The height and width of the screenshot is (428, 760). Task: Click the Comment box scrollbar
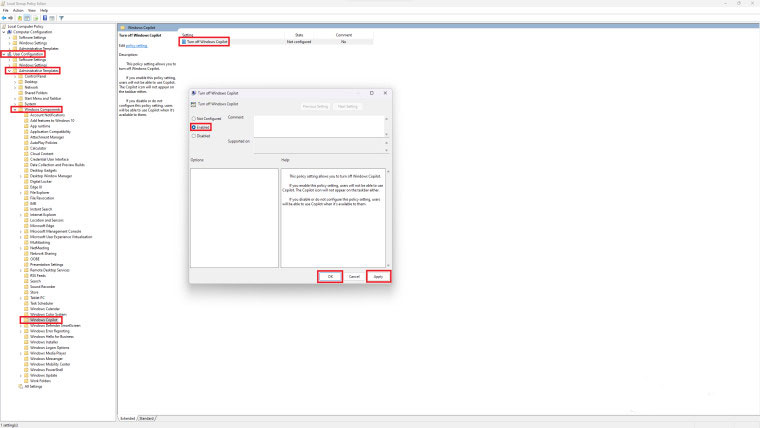point(386,126)
